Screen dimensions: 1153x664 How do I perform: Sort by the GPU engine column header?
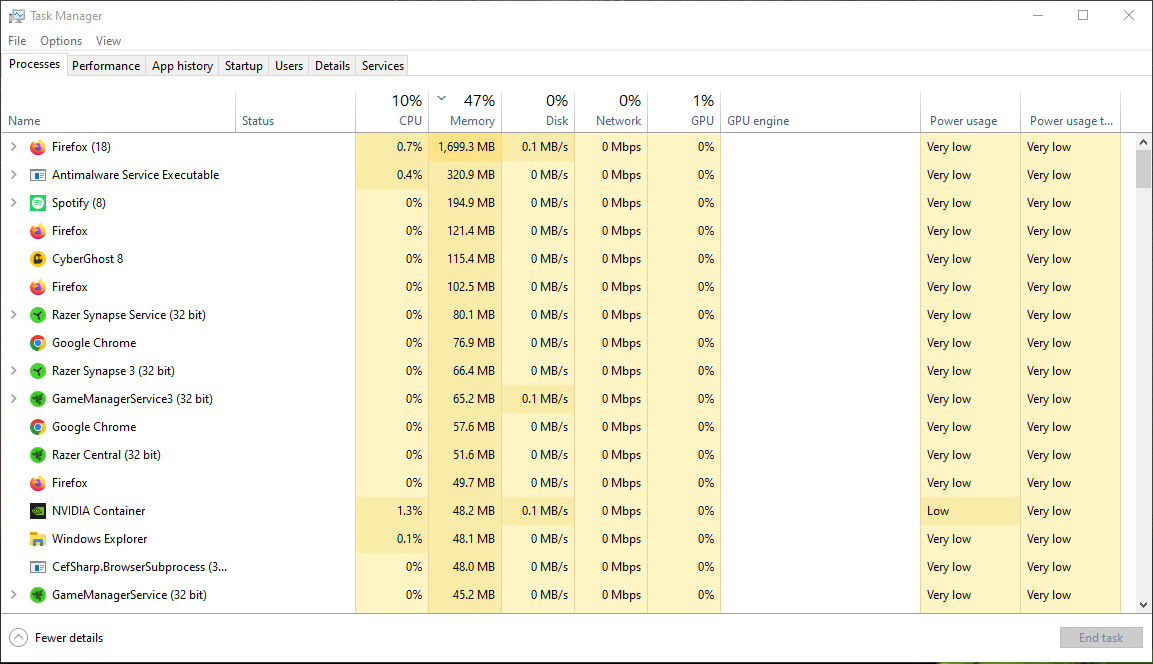pyautogui.click(x=821, y=111)
